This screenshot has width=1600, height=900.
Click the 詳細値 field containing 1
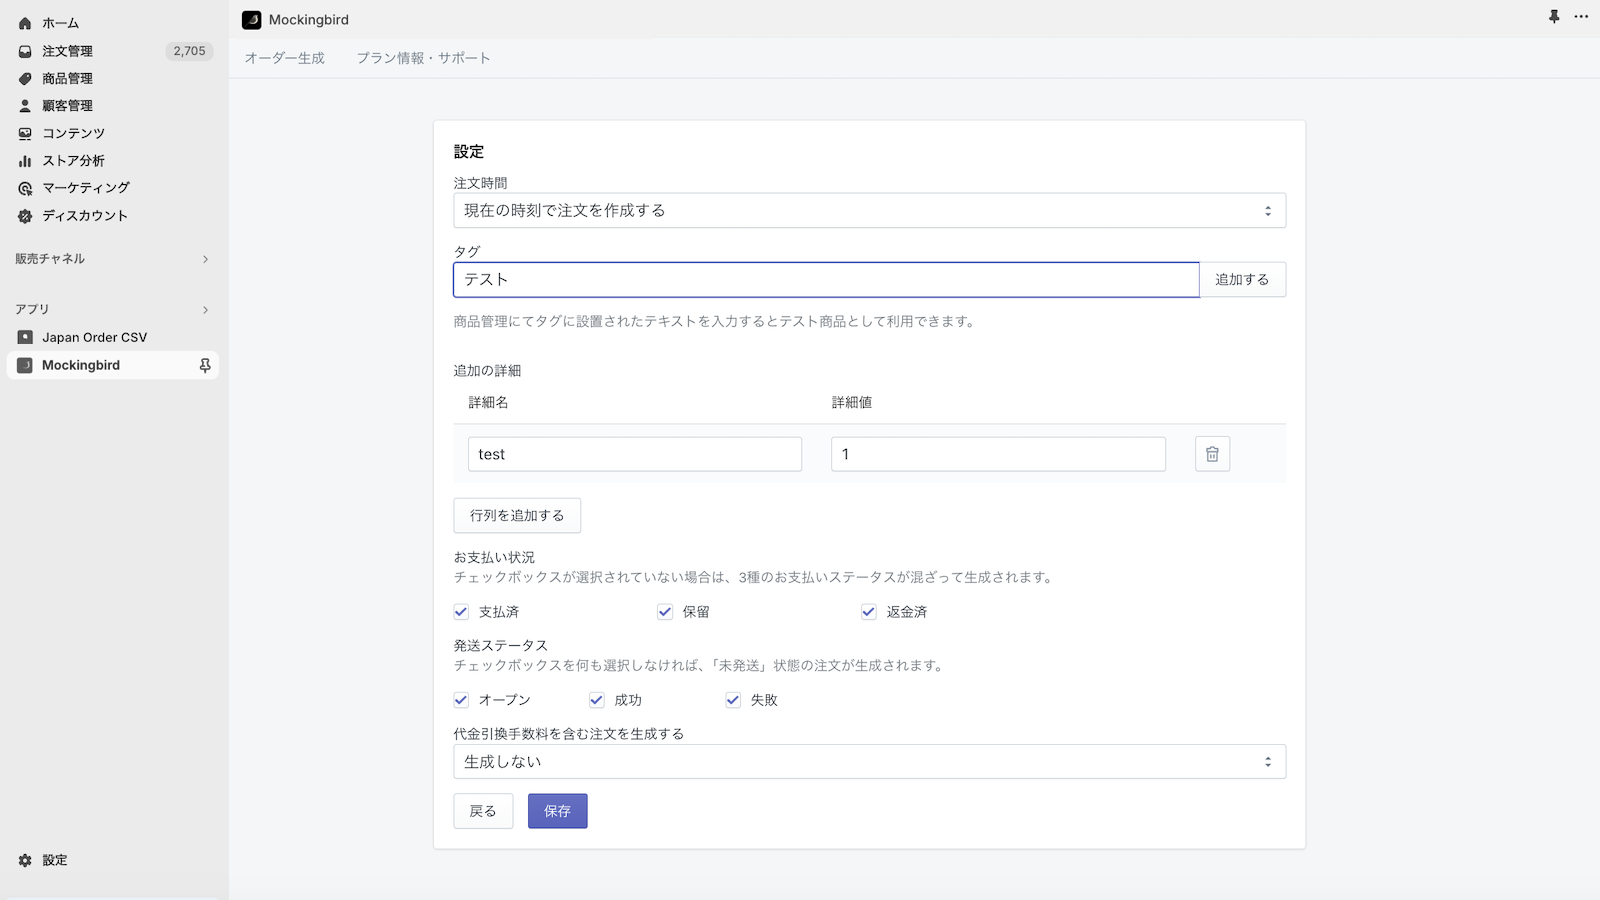[998, 454]
